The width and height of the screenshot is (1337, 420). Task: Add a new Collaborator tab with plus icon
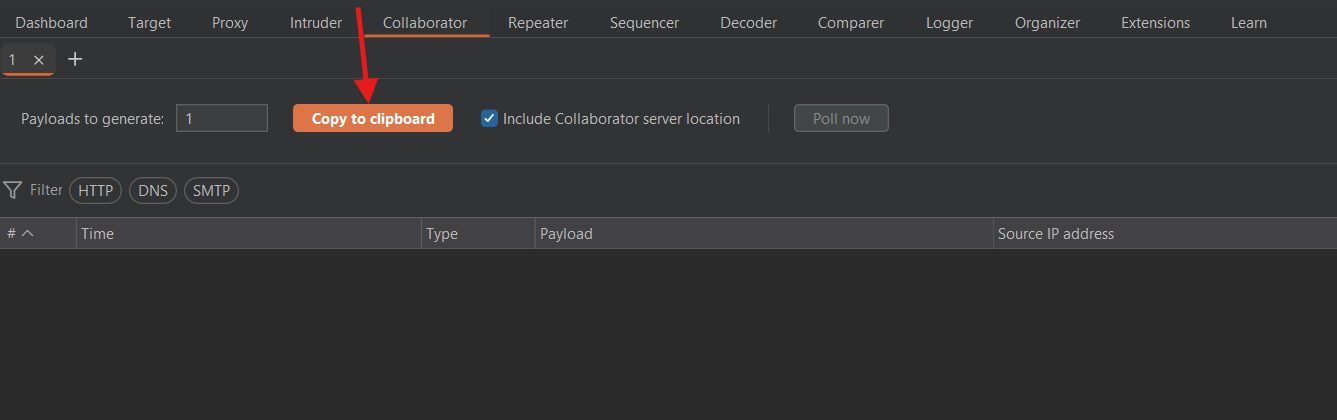75,59
